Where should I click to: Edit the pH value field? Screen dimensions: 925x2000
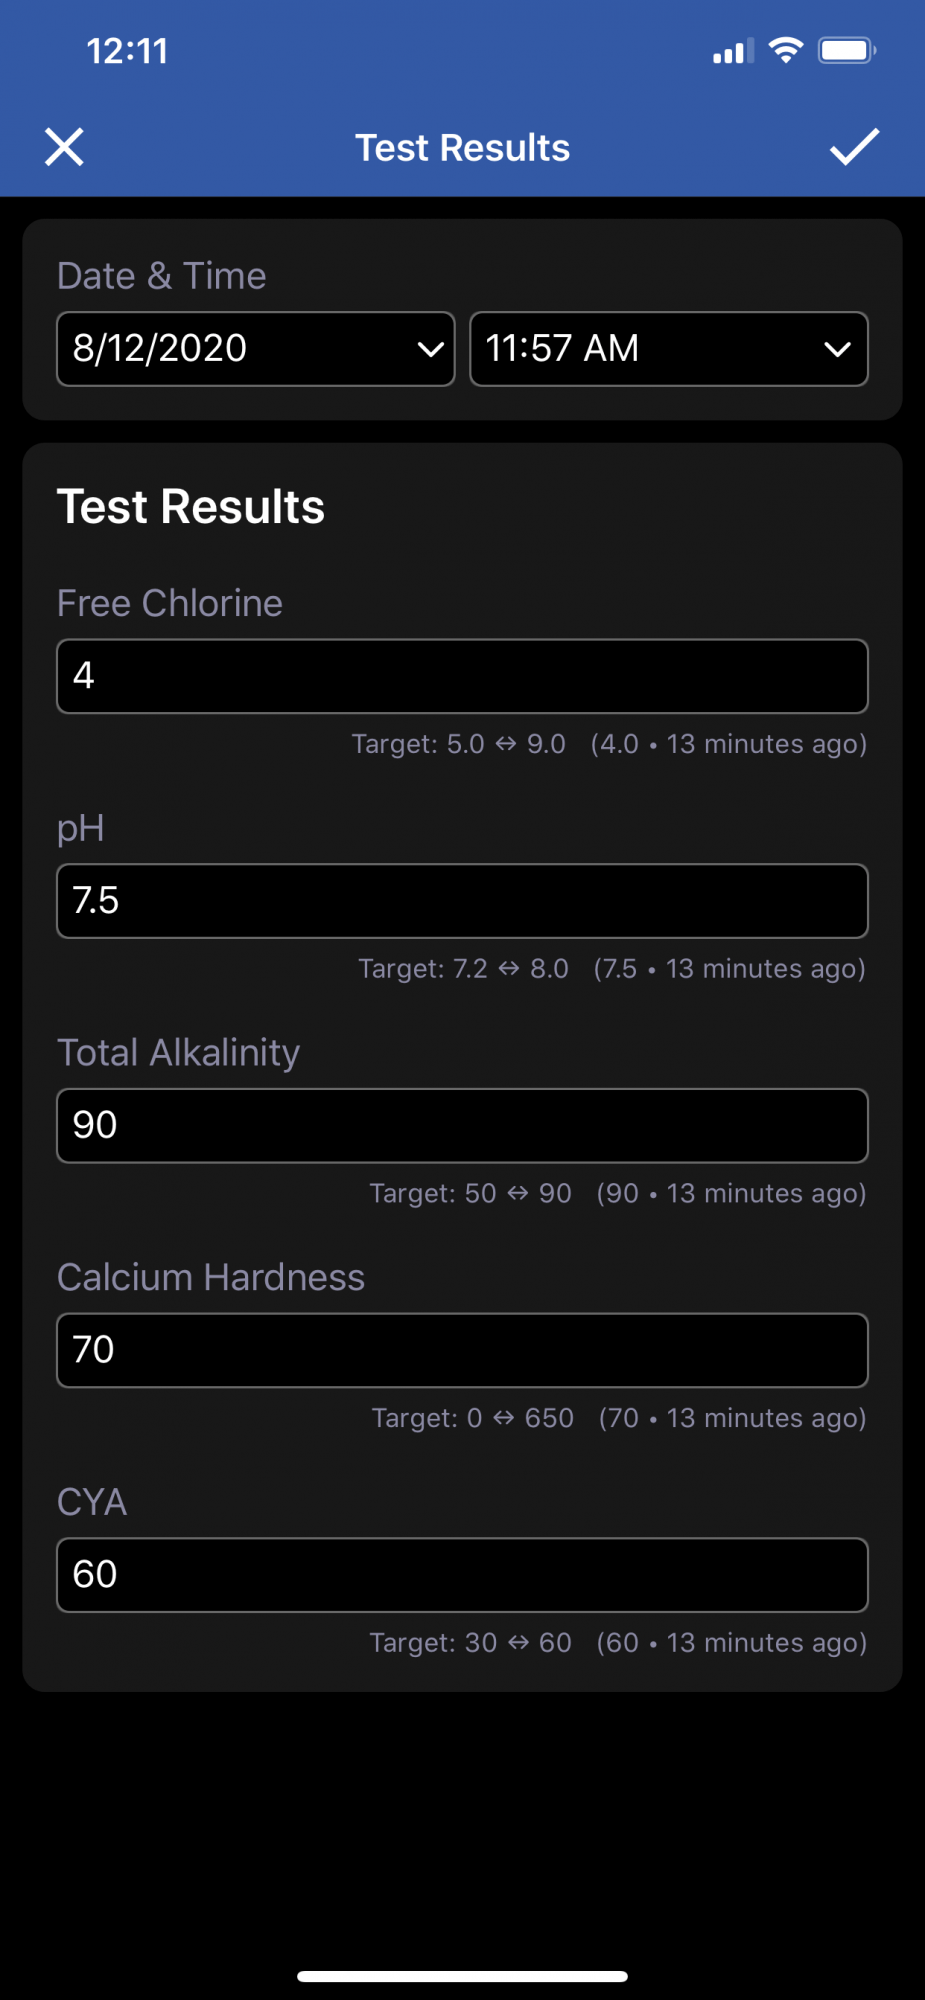pos(462,901)
